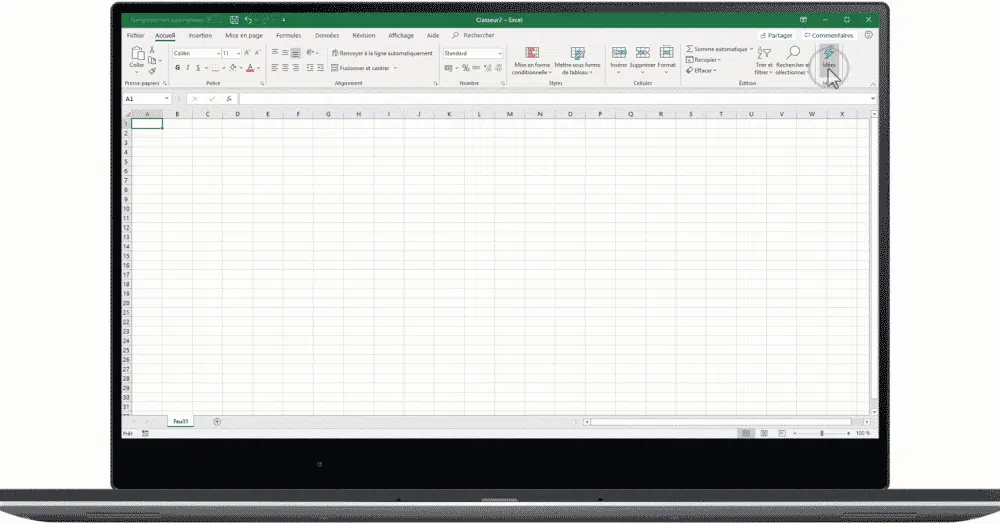
Task: Click the format painter brush icon
Action: pos(152,71)
